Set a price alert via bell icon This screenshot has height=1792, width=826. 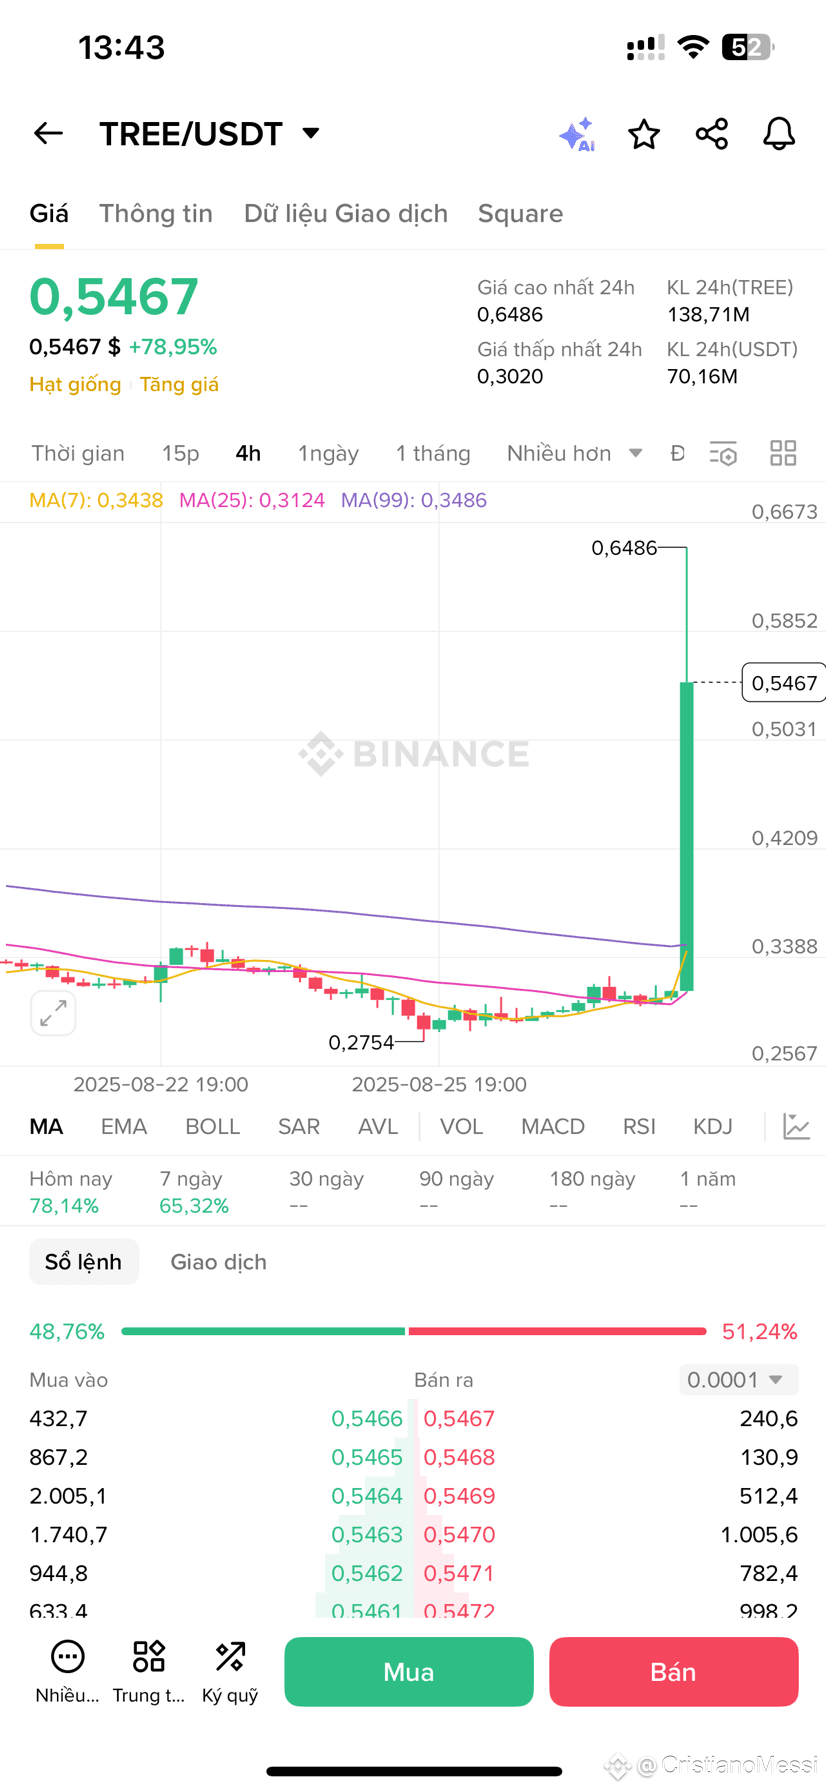click(x=779, y=134)
